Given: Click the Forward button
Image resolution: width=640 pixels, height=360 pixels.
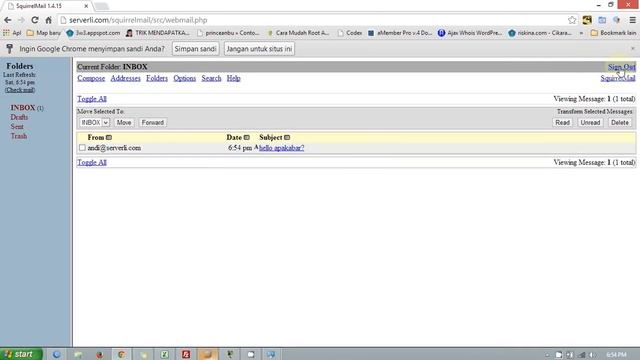Looking at the screenshot, I should pos(153,122).
